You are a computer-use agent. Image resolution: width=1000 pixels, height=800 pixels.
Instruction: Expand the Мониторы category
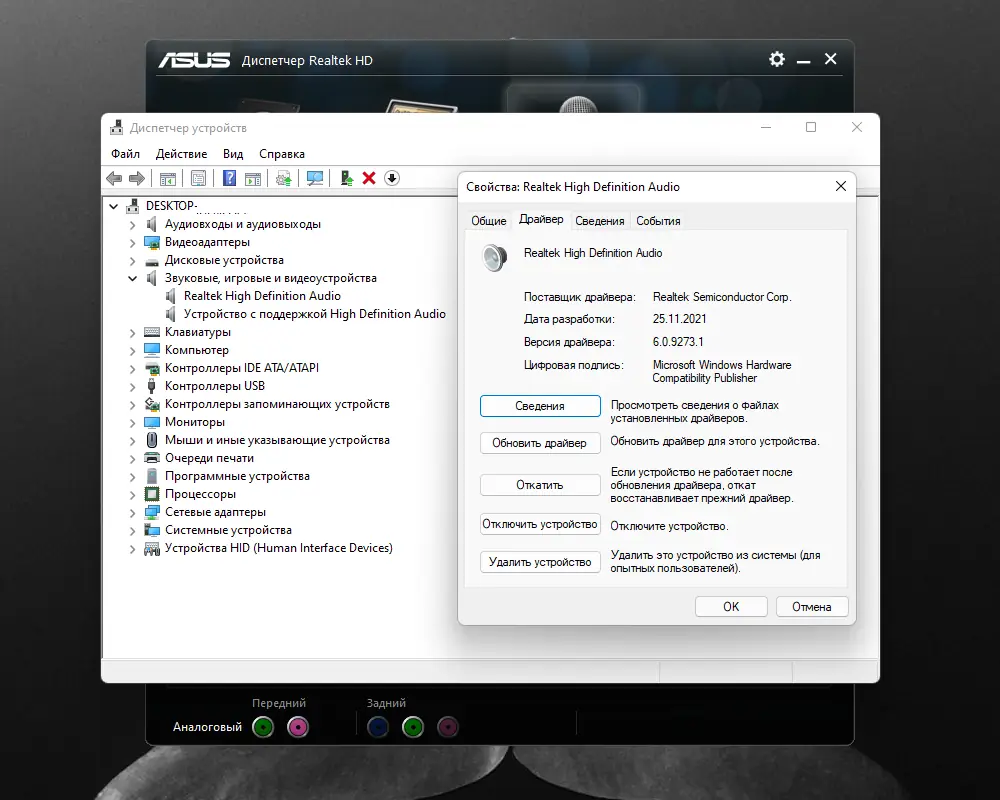[x=133, y=422]
